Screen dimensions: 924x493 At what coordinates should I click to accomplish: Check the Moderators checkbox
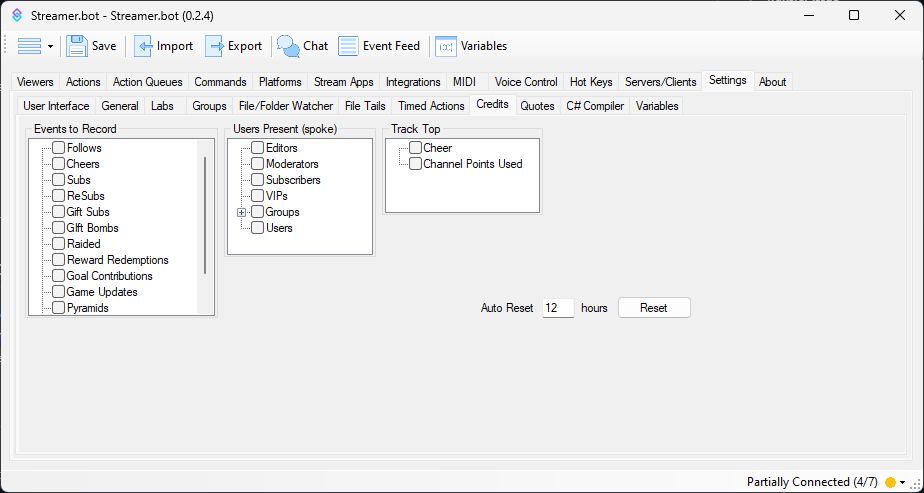(258, 164)
